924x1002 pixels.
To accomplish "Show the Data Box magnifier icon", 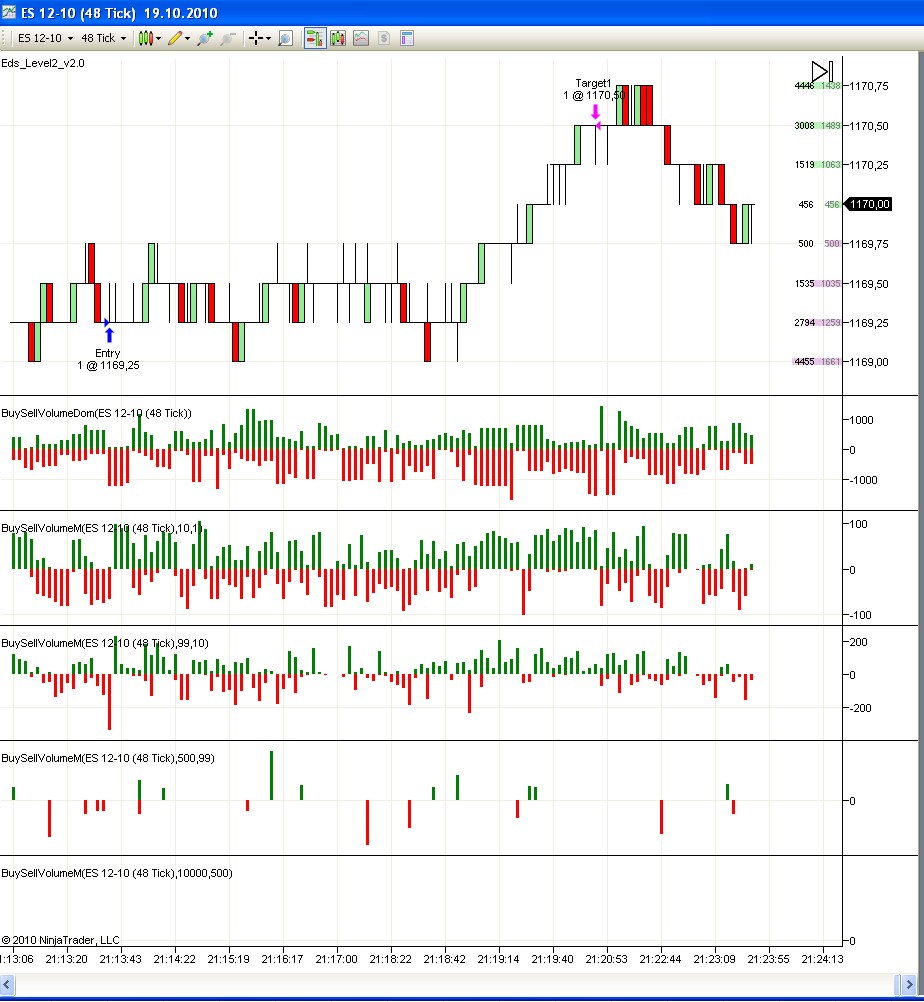I will (285, 39).
